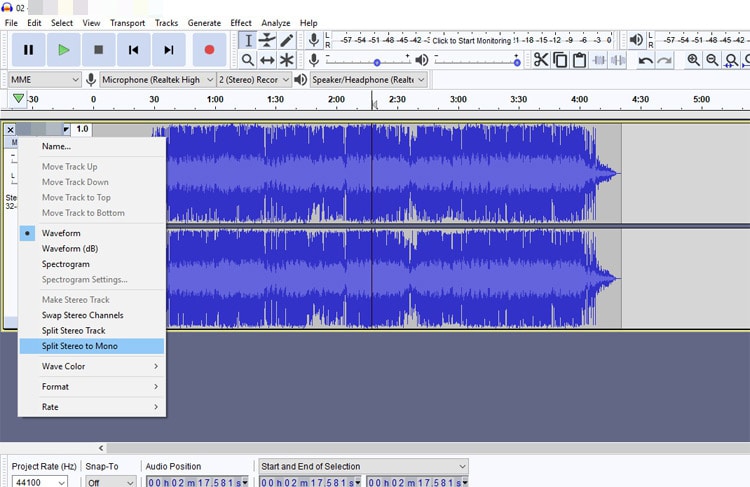Choose Waveform (dB) view
Screen dimensions: 750x487
[x=92, y=249]
